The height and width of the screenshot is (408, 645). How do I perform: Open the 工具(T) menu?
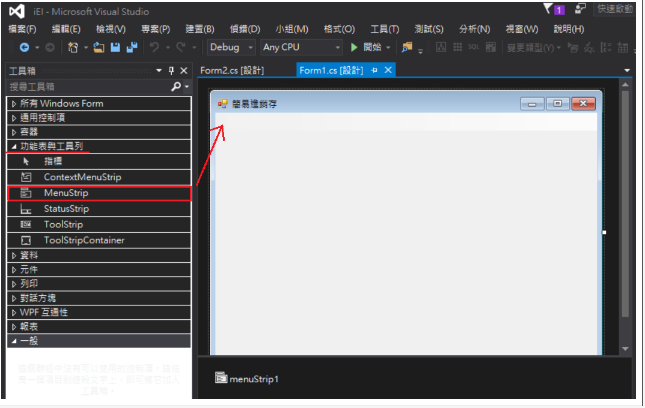pos(383,29)
